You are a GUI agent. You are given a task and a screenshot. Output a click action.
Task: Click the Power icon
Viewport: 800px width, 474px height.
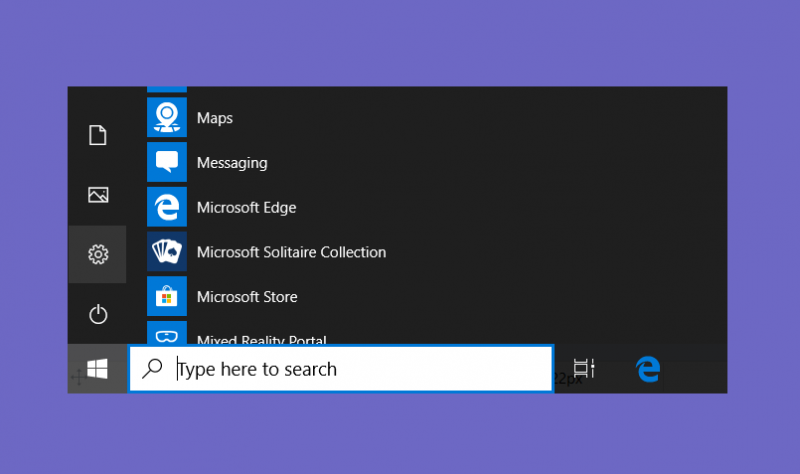pos(98,314)
